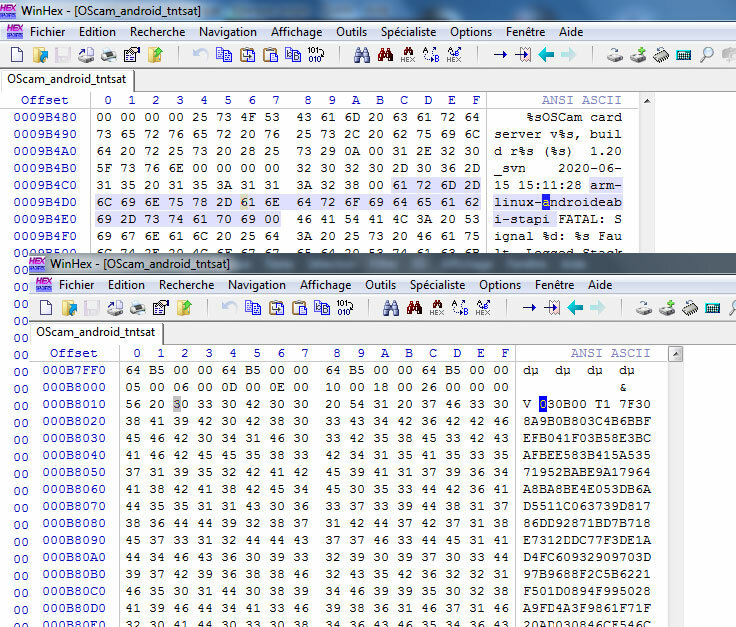Click Copy Block icon in bottom WinHex window

pyautogui.click(x=253, y=308)
